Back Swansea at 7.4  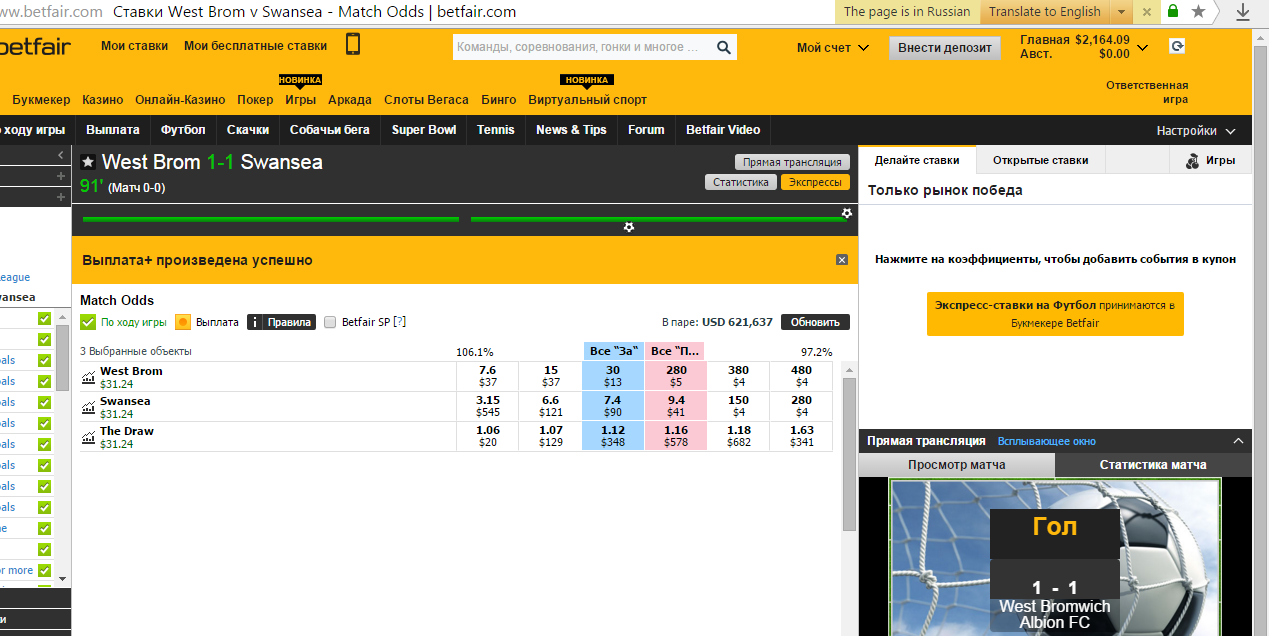(613, 406)
